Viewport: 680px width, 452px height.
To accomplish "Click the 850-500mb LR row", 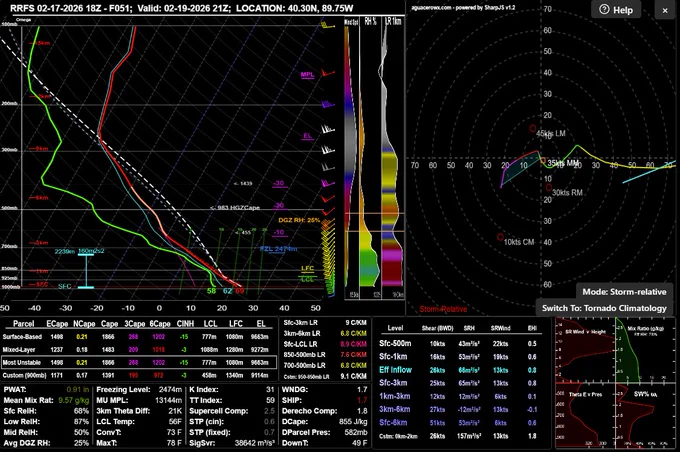I will [325, 354].
